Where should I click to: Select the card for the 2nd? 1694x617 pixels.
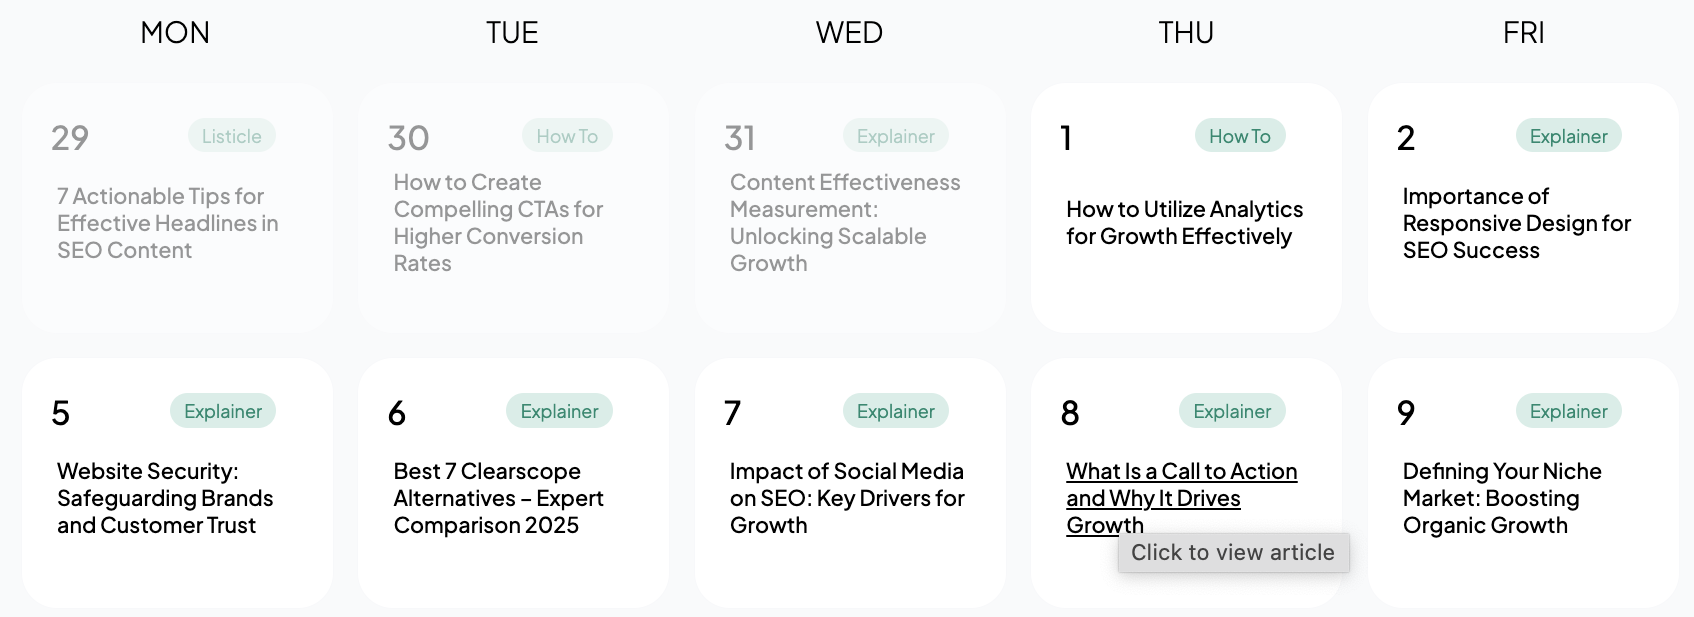click(1522, 208)
